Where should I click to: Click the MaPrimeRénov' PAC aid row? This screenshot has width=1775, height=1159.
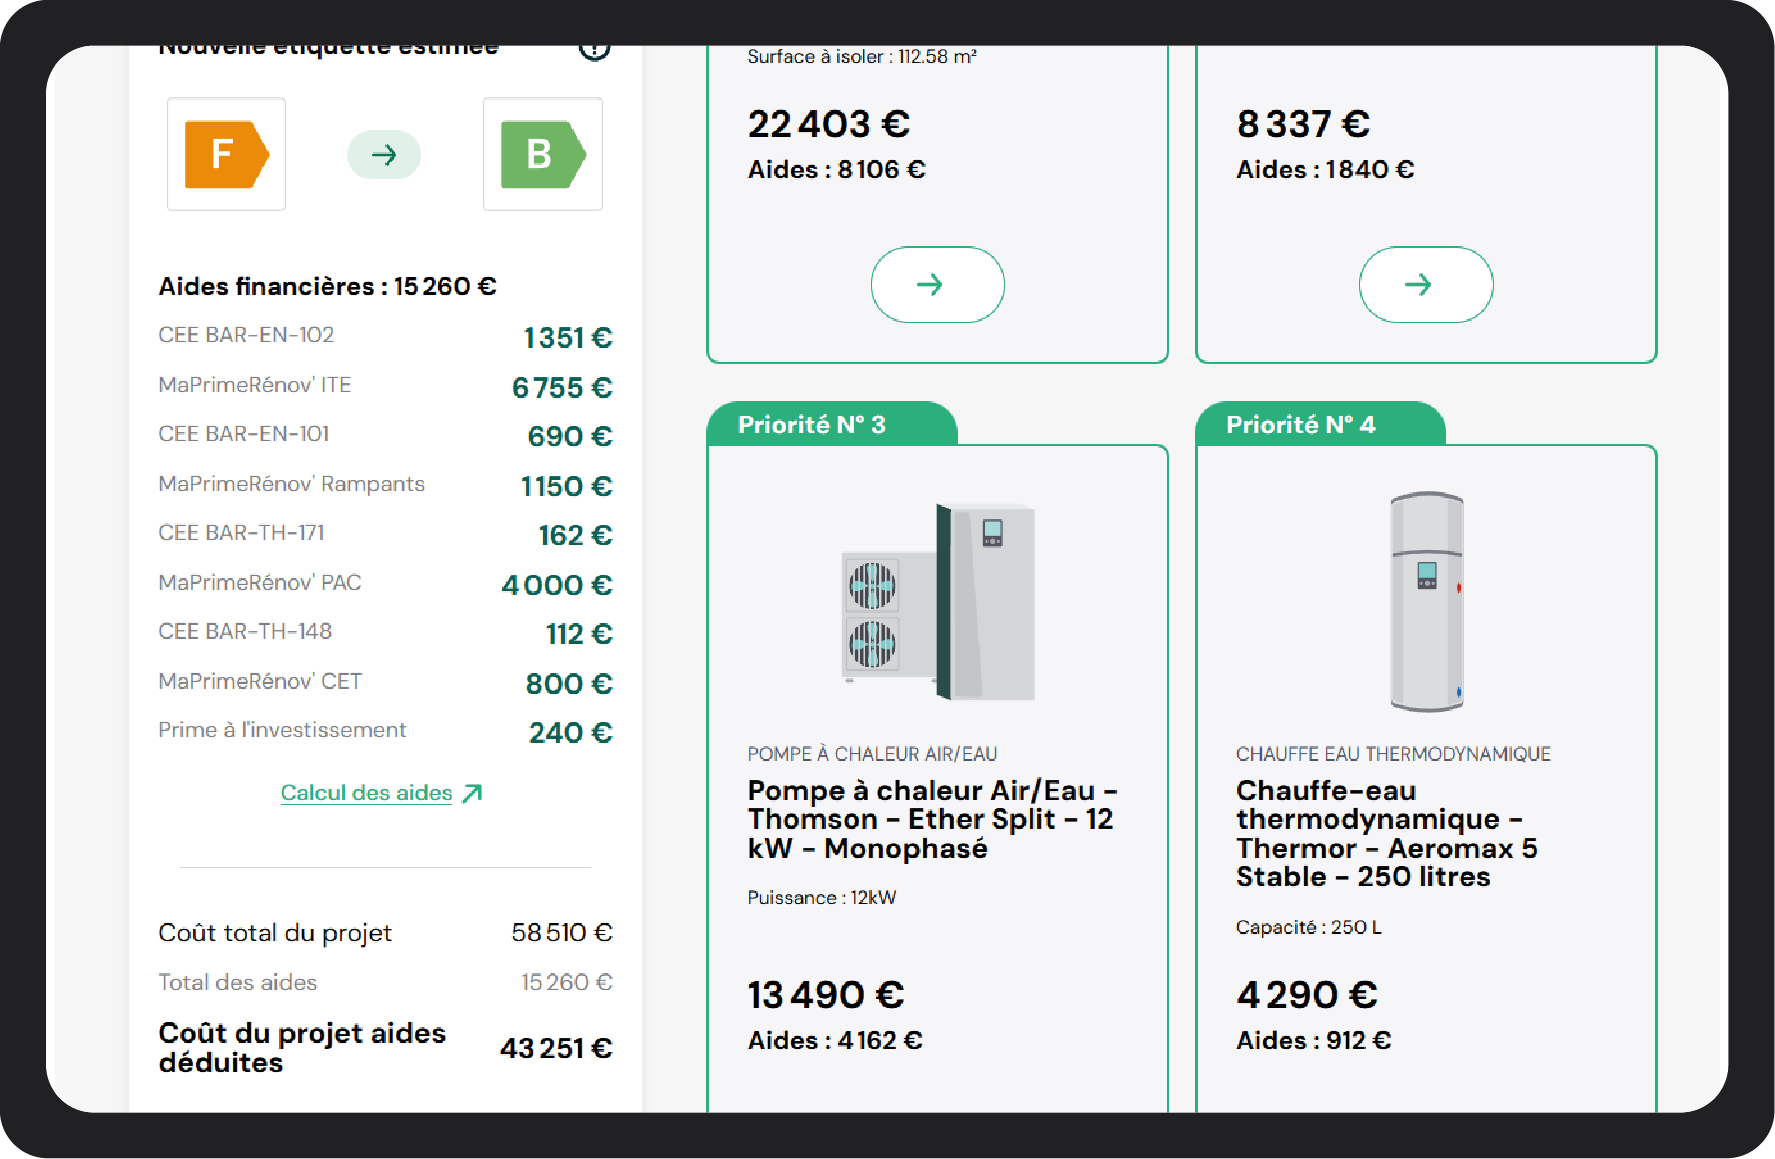tap(385, 584)
